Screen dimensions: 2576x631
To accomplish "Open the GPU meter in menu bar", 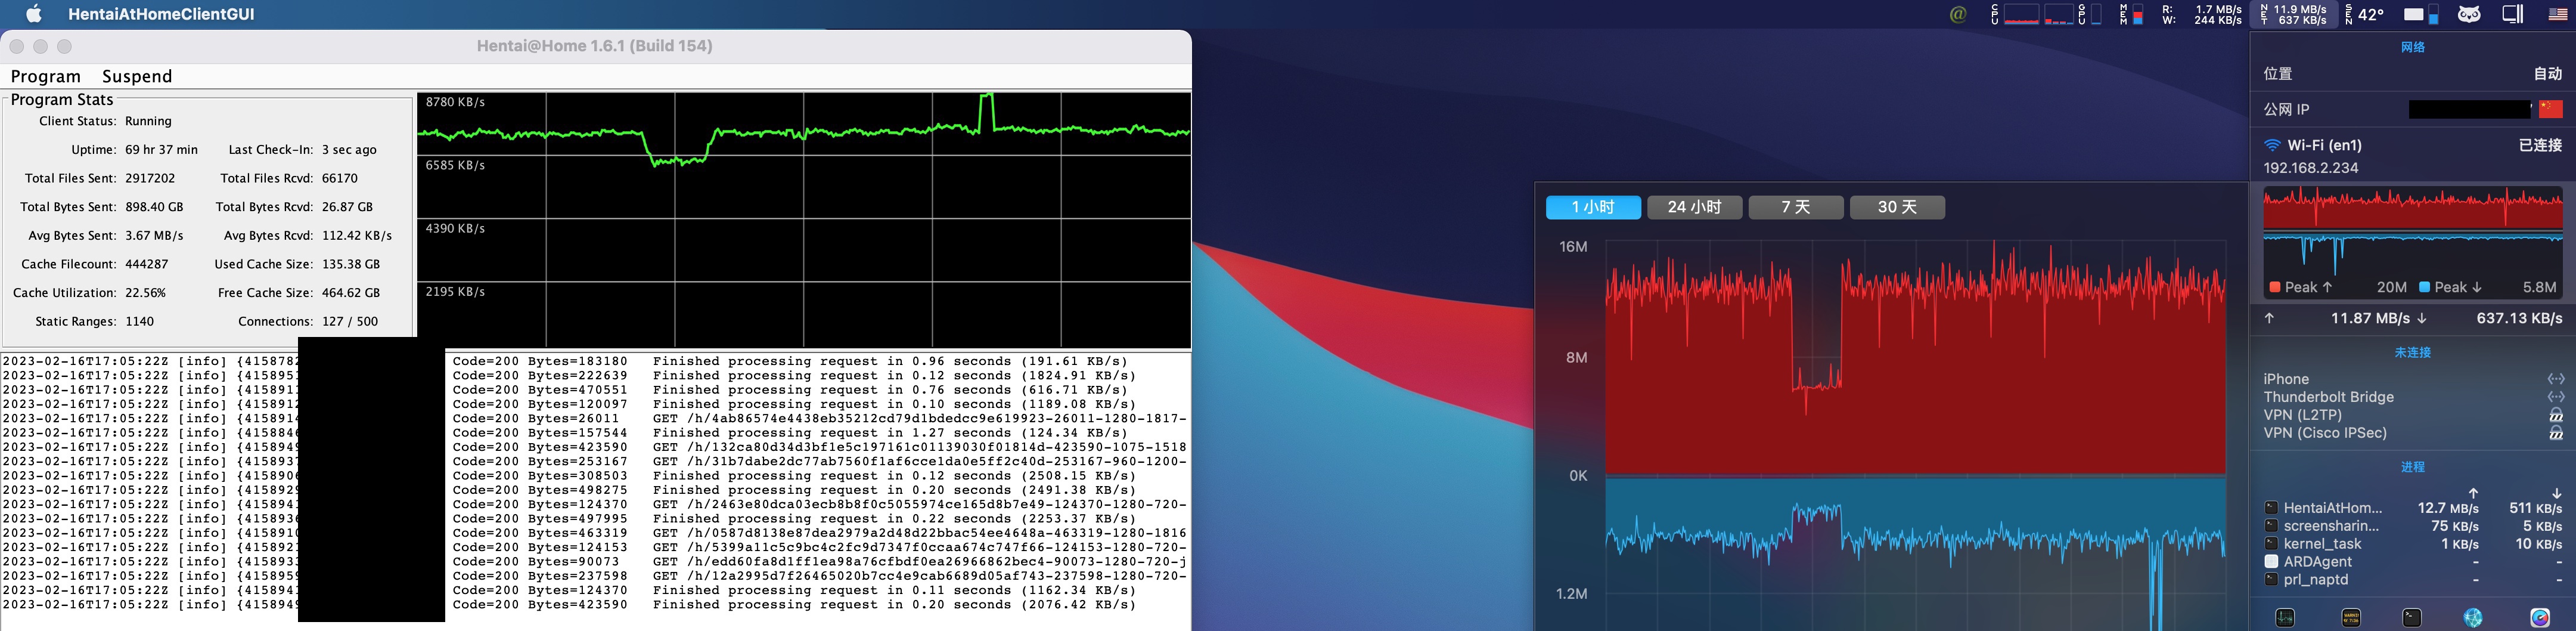I will coord(2091,14).
